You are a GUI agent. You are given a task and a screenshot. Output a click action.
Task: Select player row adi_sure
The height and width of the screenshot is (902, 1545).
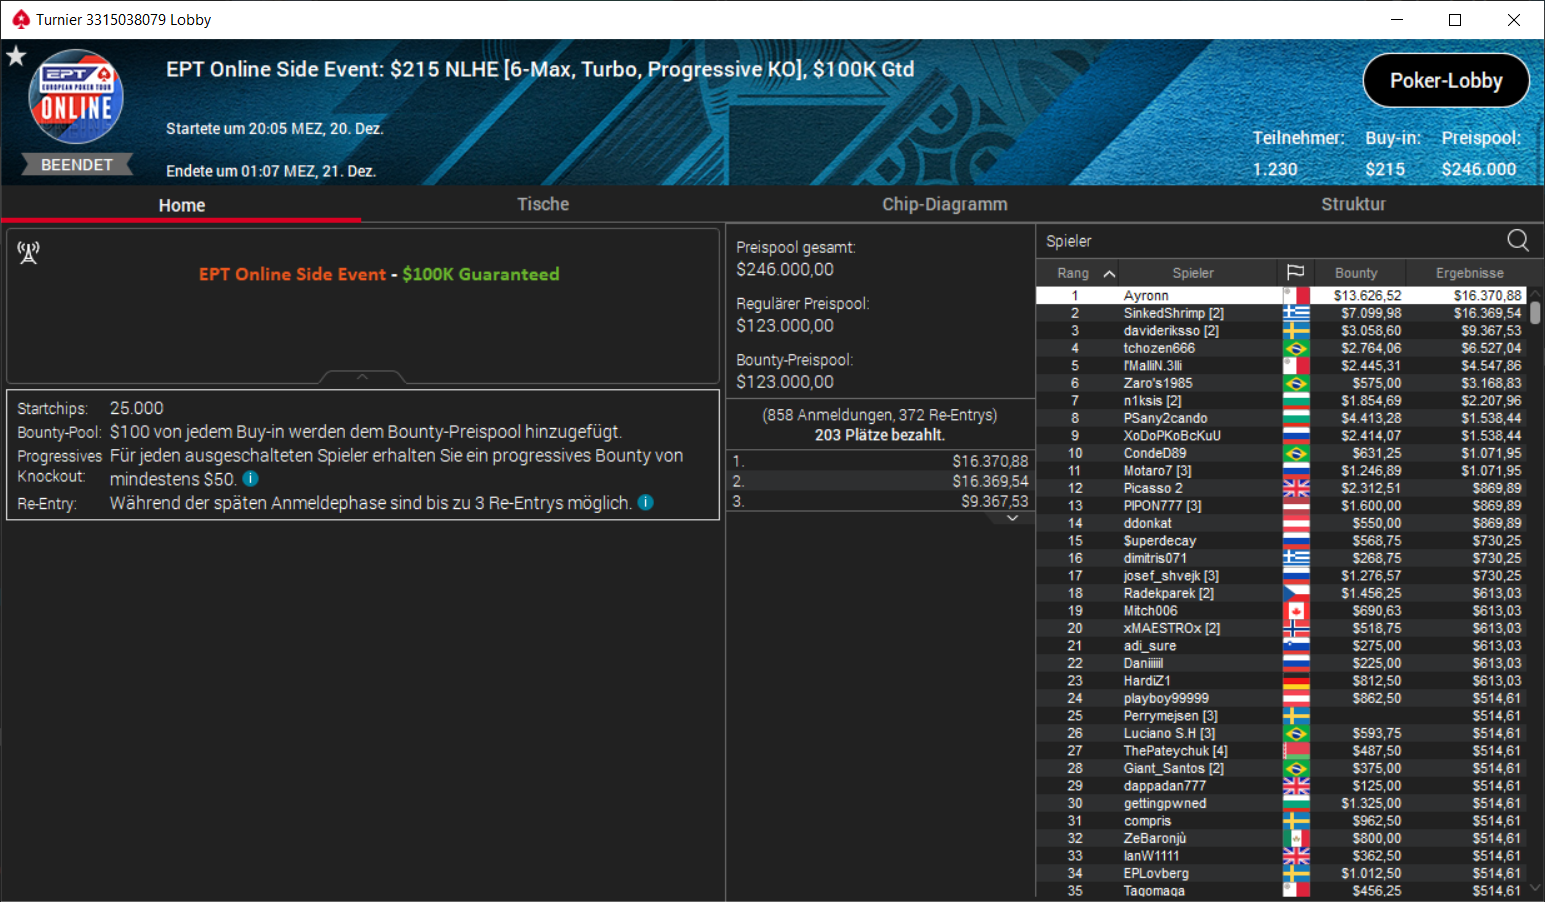click(1282, 646)
